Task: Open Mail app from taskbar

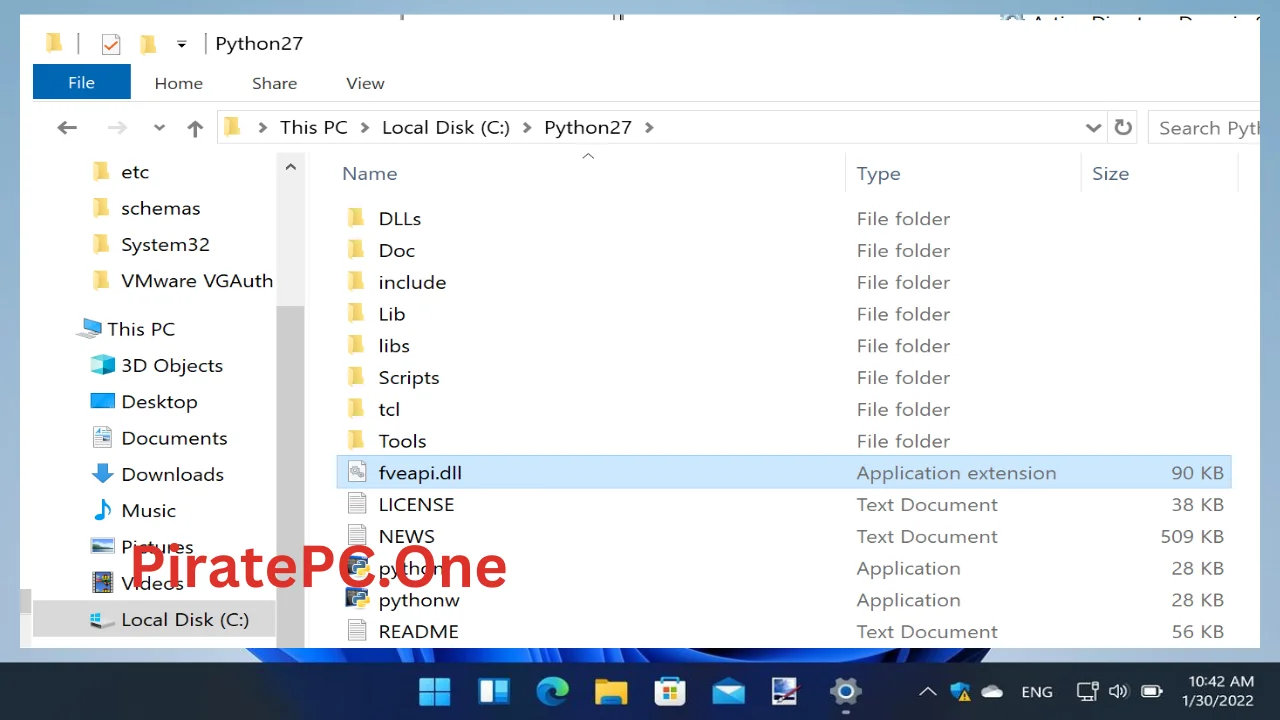Action: pos(729,691)
